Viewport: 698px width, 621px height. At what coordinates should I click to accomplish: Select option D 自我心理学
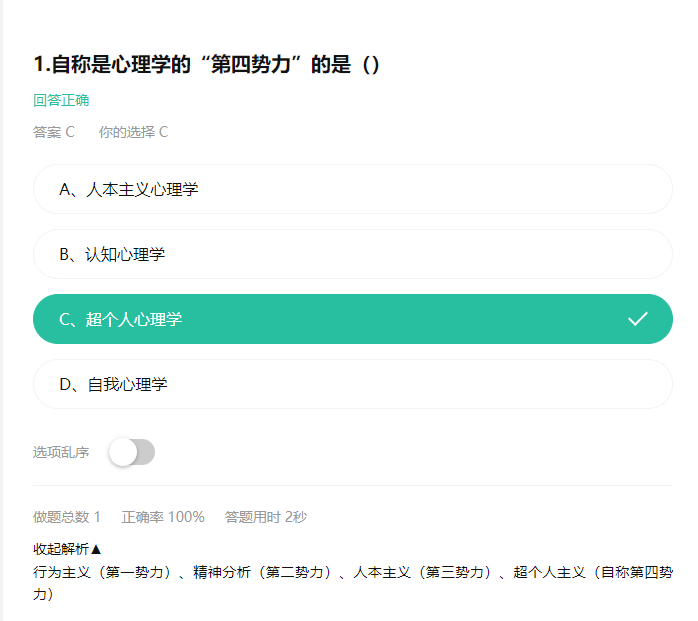353,384
